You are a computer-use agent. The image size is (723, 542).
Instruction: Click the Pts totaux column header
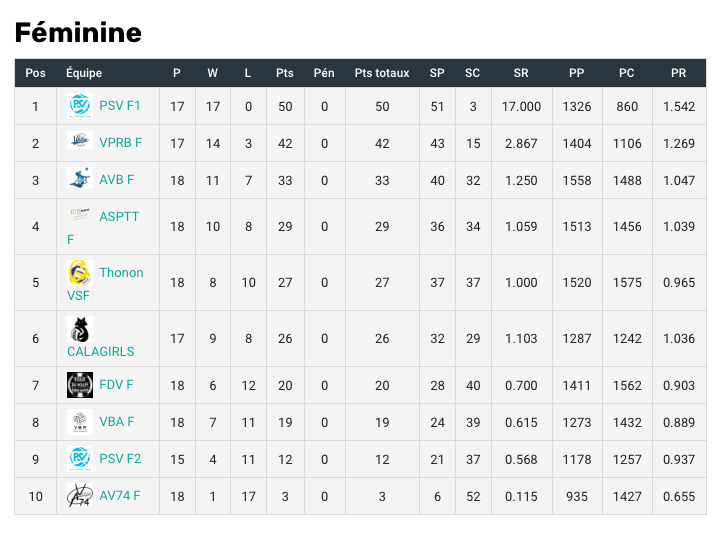(x=382, y=73)
